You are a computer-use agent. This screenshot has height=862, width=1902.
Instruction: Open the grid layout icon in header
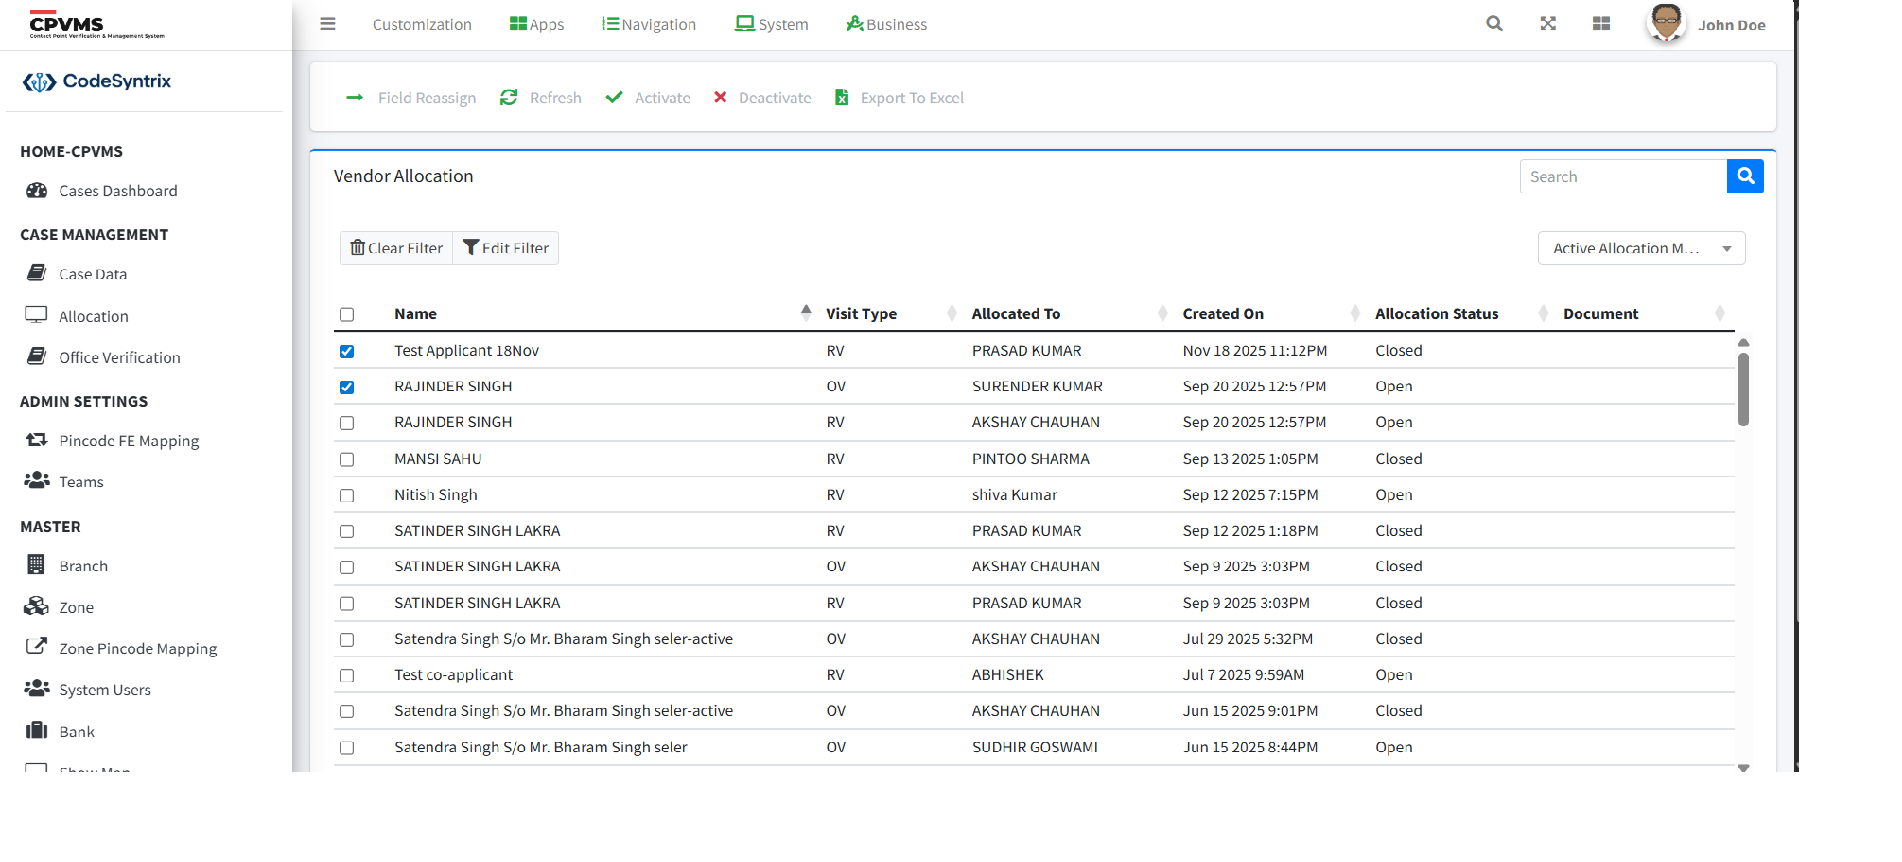[x=1601, y=24]
